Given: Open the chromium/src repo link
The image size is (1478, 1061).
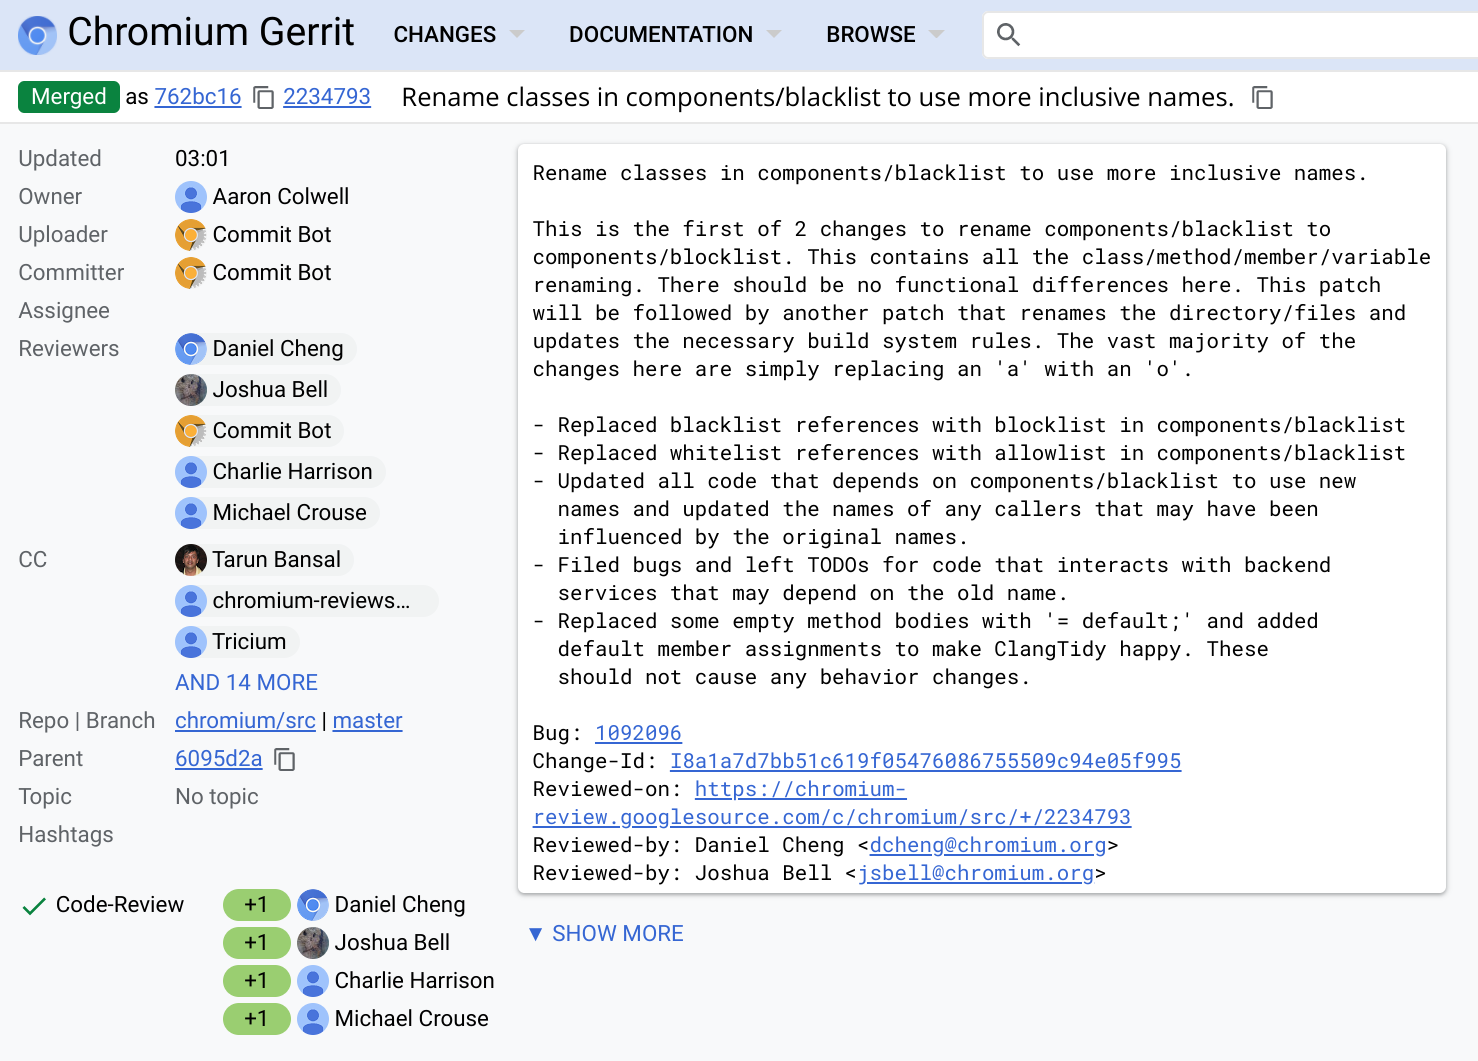Looking at the screenshot, I should click(245, 721).
